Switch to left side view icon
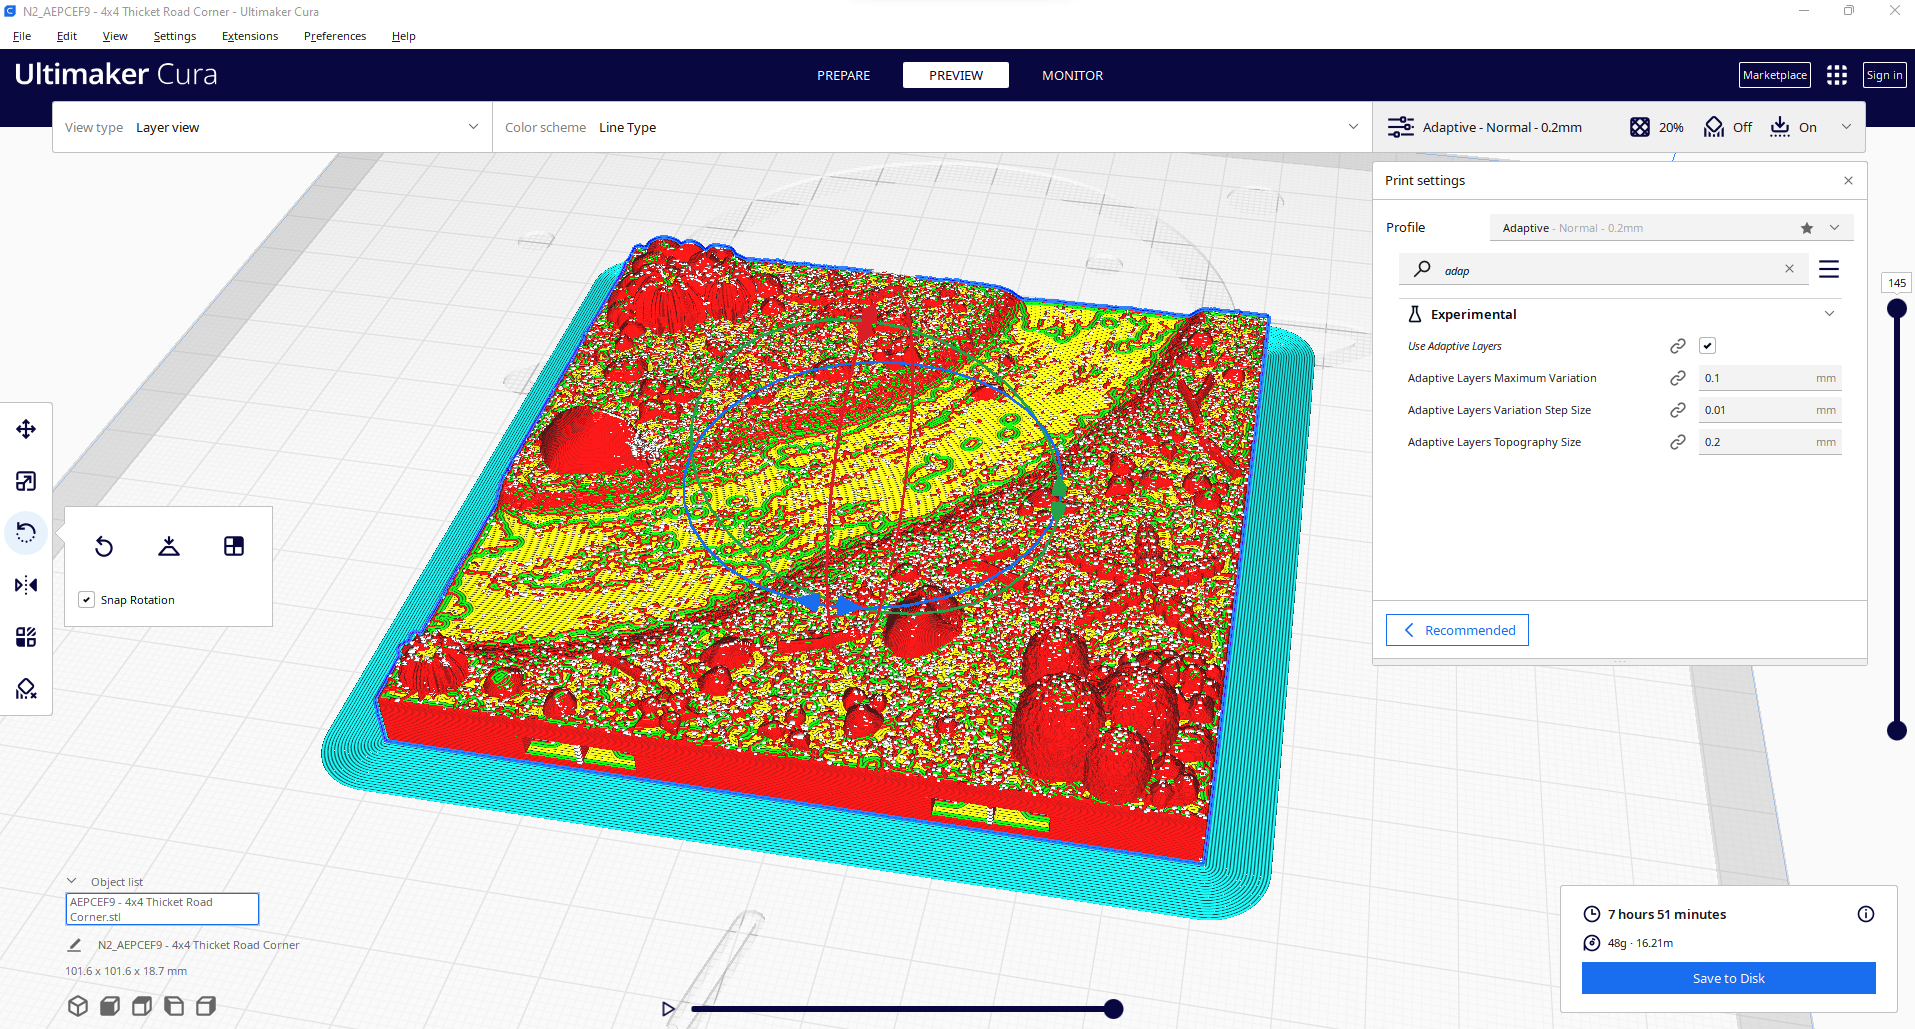The height and width of the screenshot is (1029, 1915). pos(174,1006)
